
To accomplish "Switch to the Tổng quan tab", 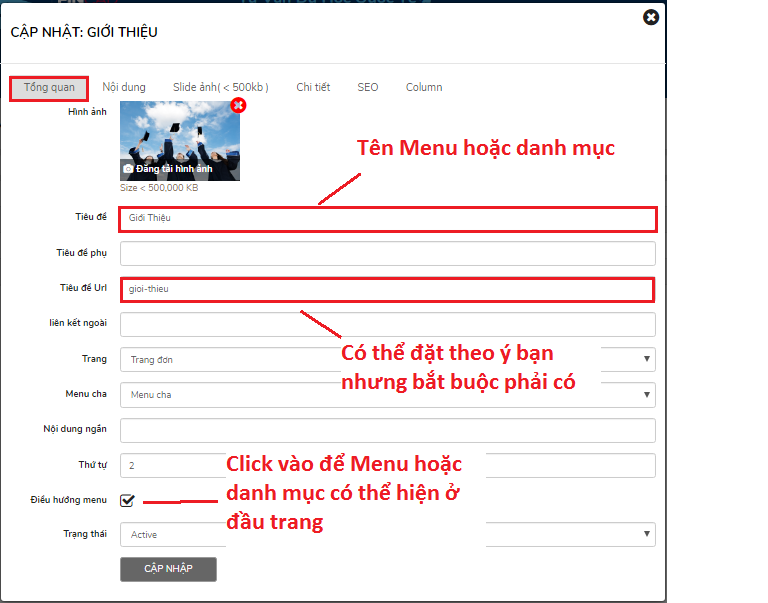I will click(x=49, y=88).
